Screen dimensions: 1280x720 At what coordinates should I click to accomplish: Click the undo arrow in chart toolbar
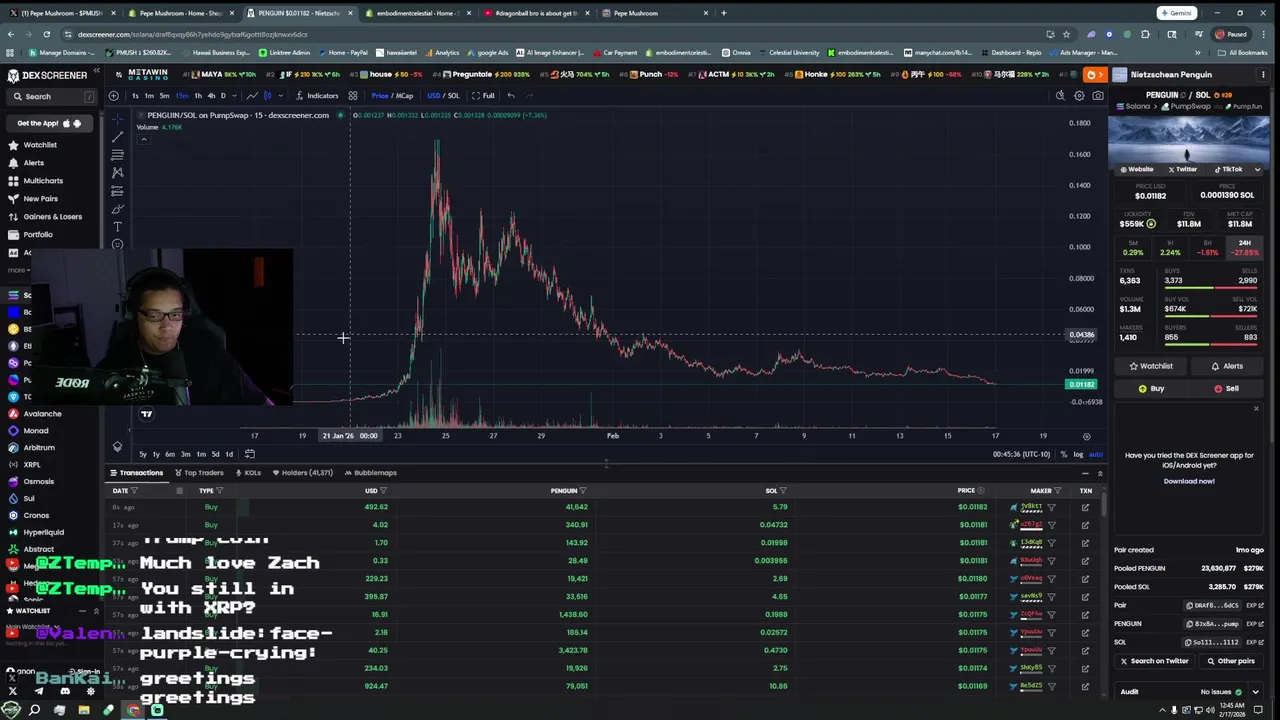point(511,96)
